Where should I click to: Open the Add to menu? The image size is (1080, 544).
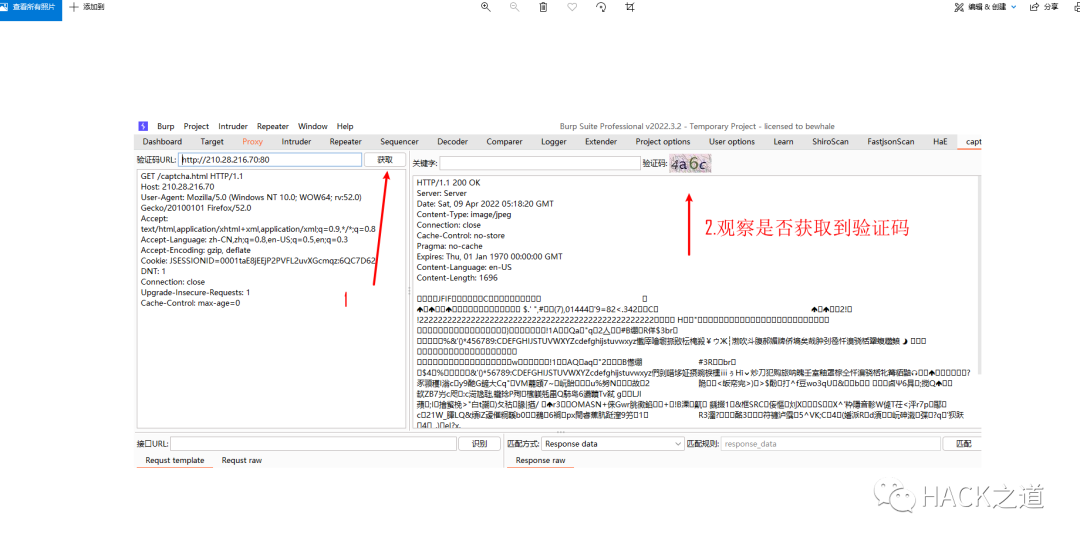click(x=87, y=7)
